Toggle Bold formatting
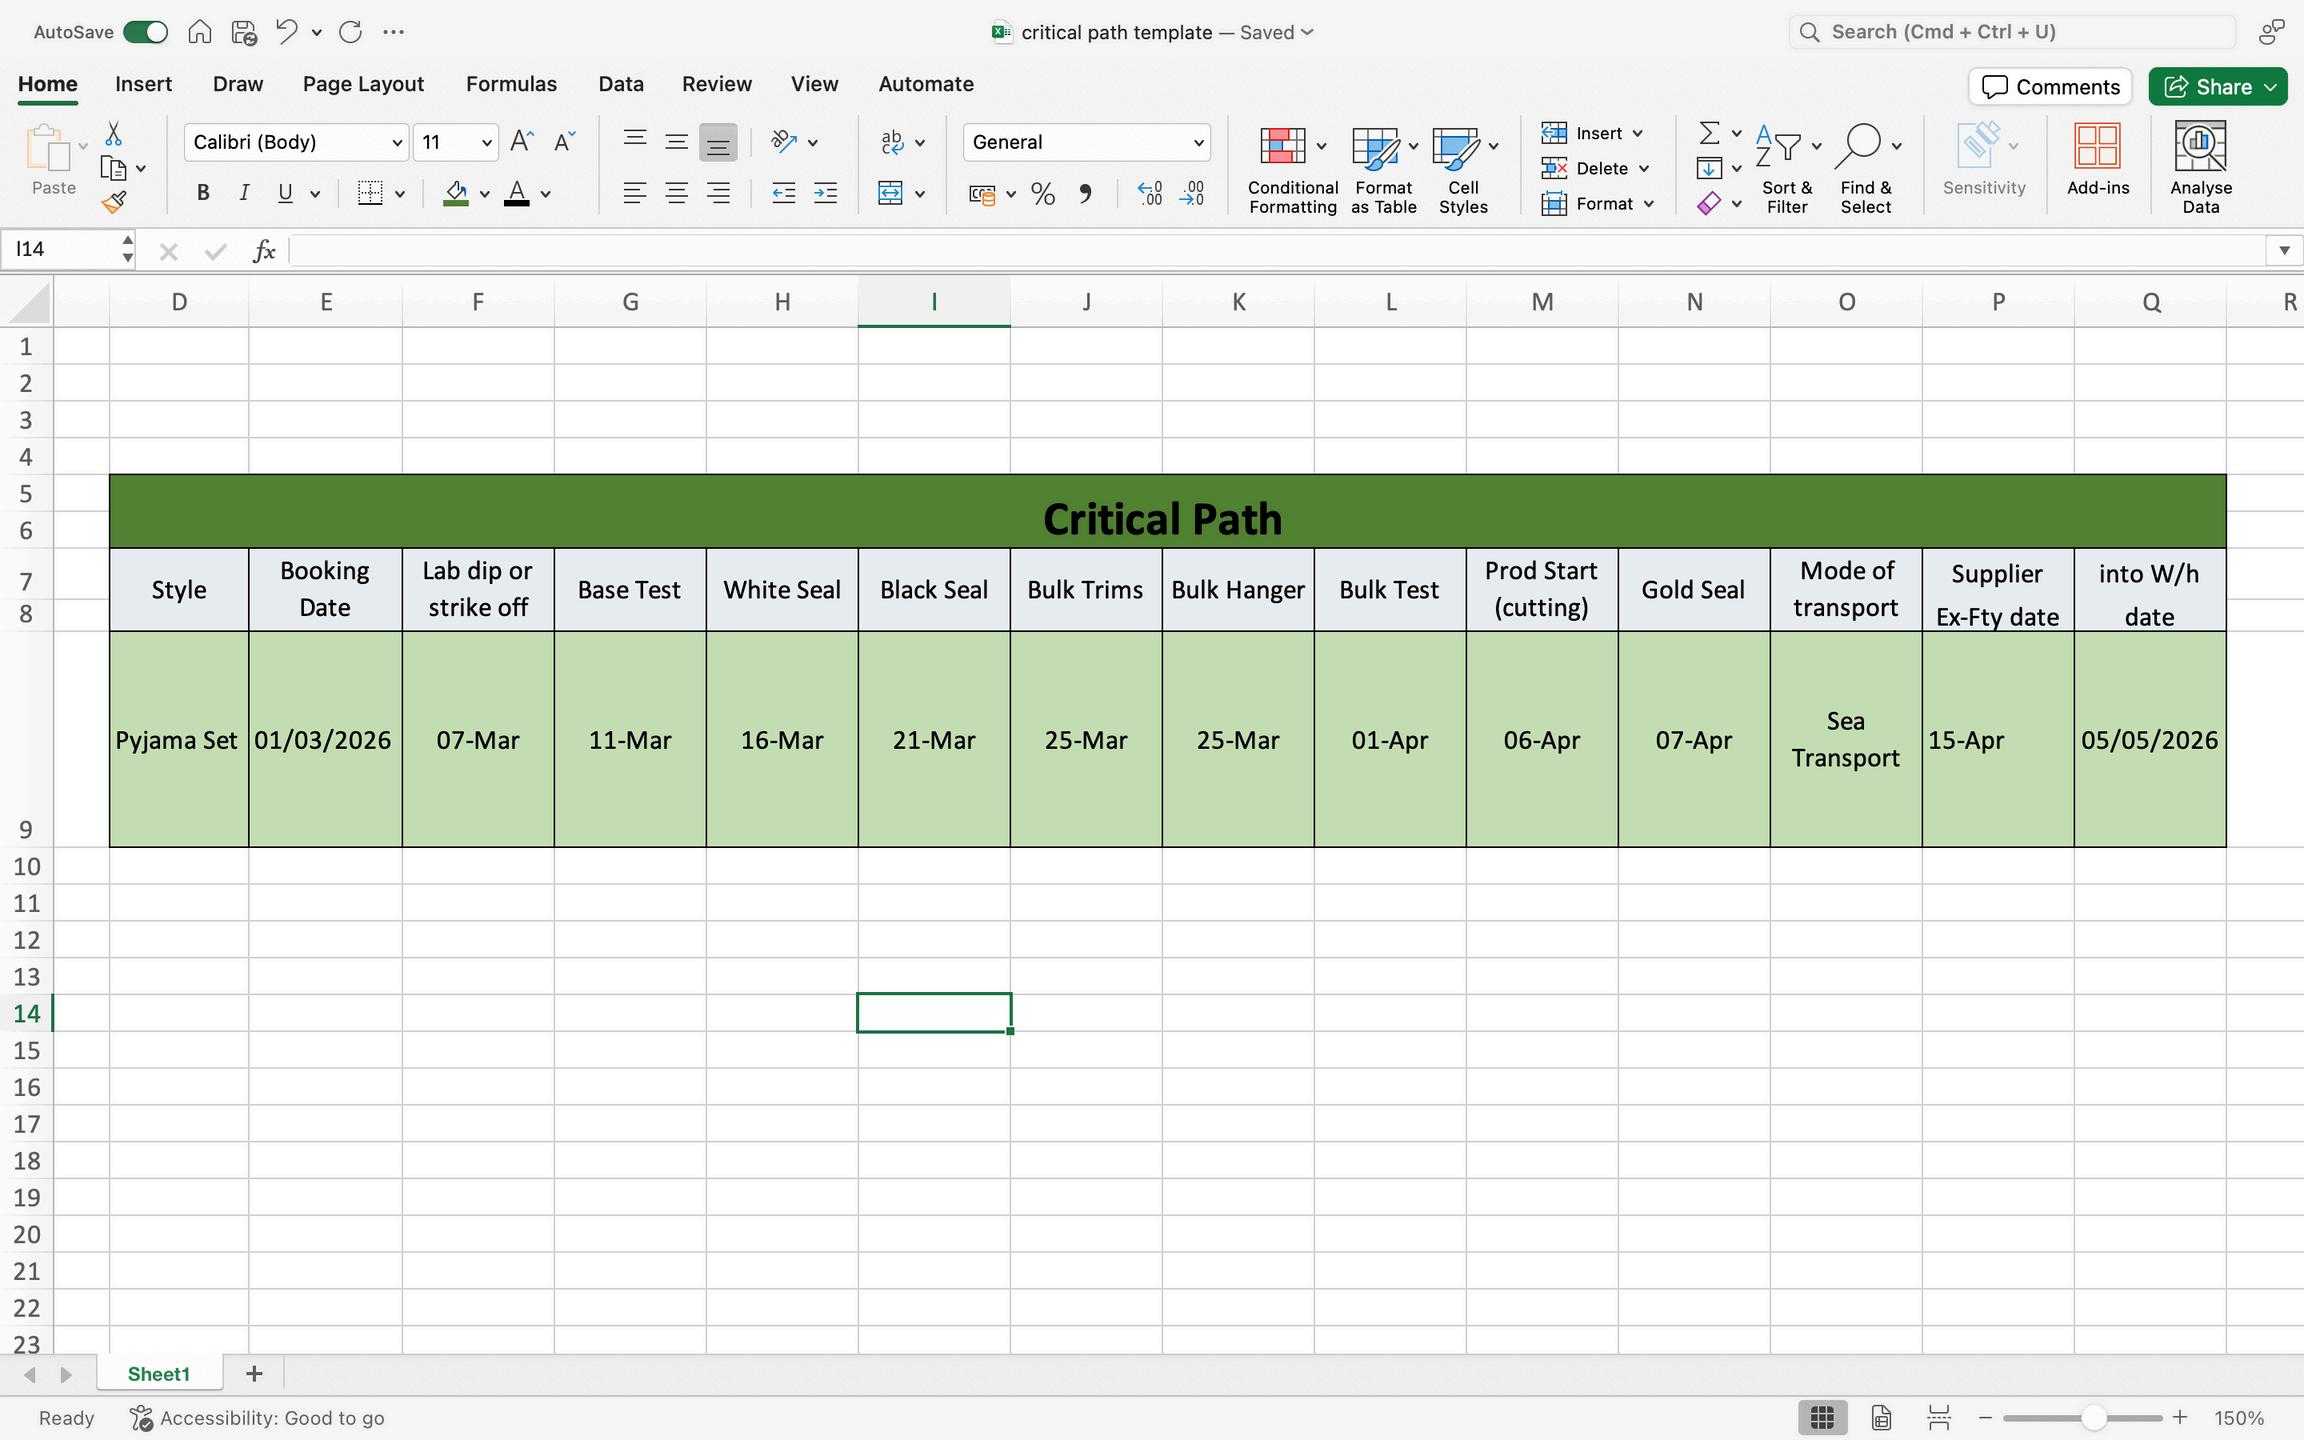Image resolution: width=2304 pixels, height=1440 pixels. point(203,194)
